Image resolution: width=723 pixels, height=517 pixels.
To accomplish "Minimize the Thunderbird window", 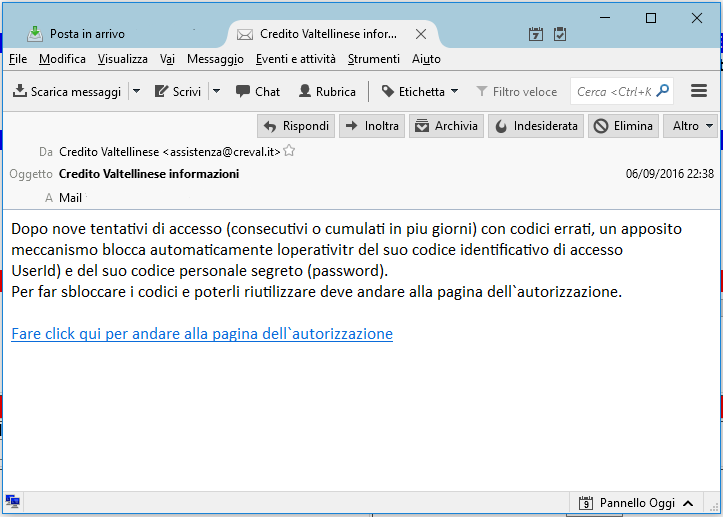I will click(x=605, y=18).
